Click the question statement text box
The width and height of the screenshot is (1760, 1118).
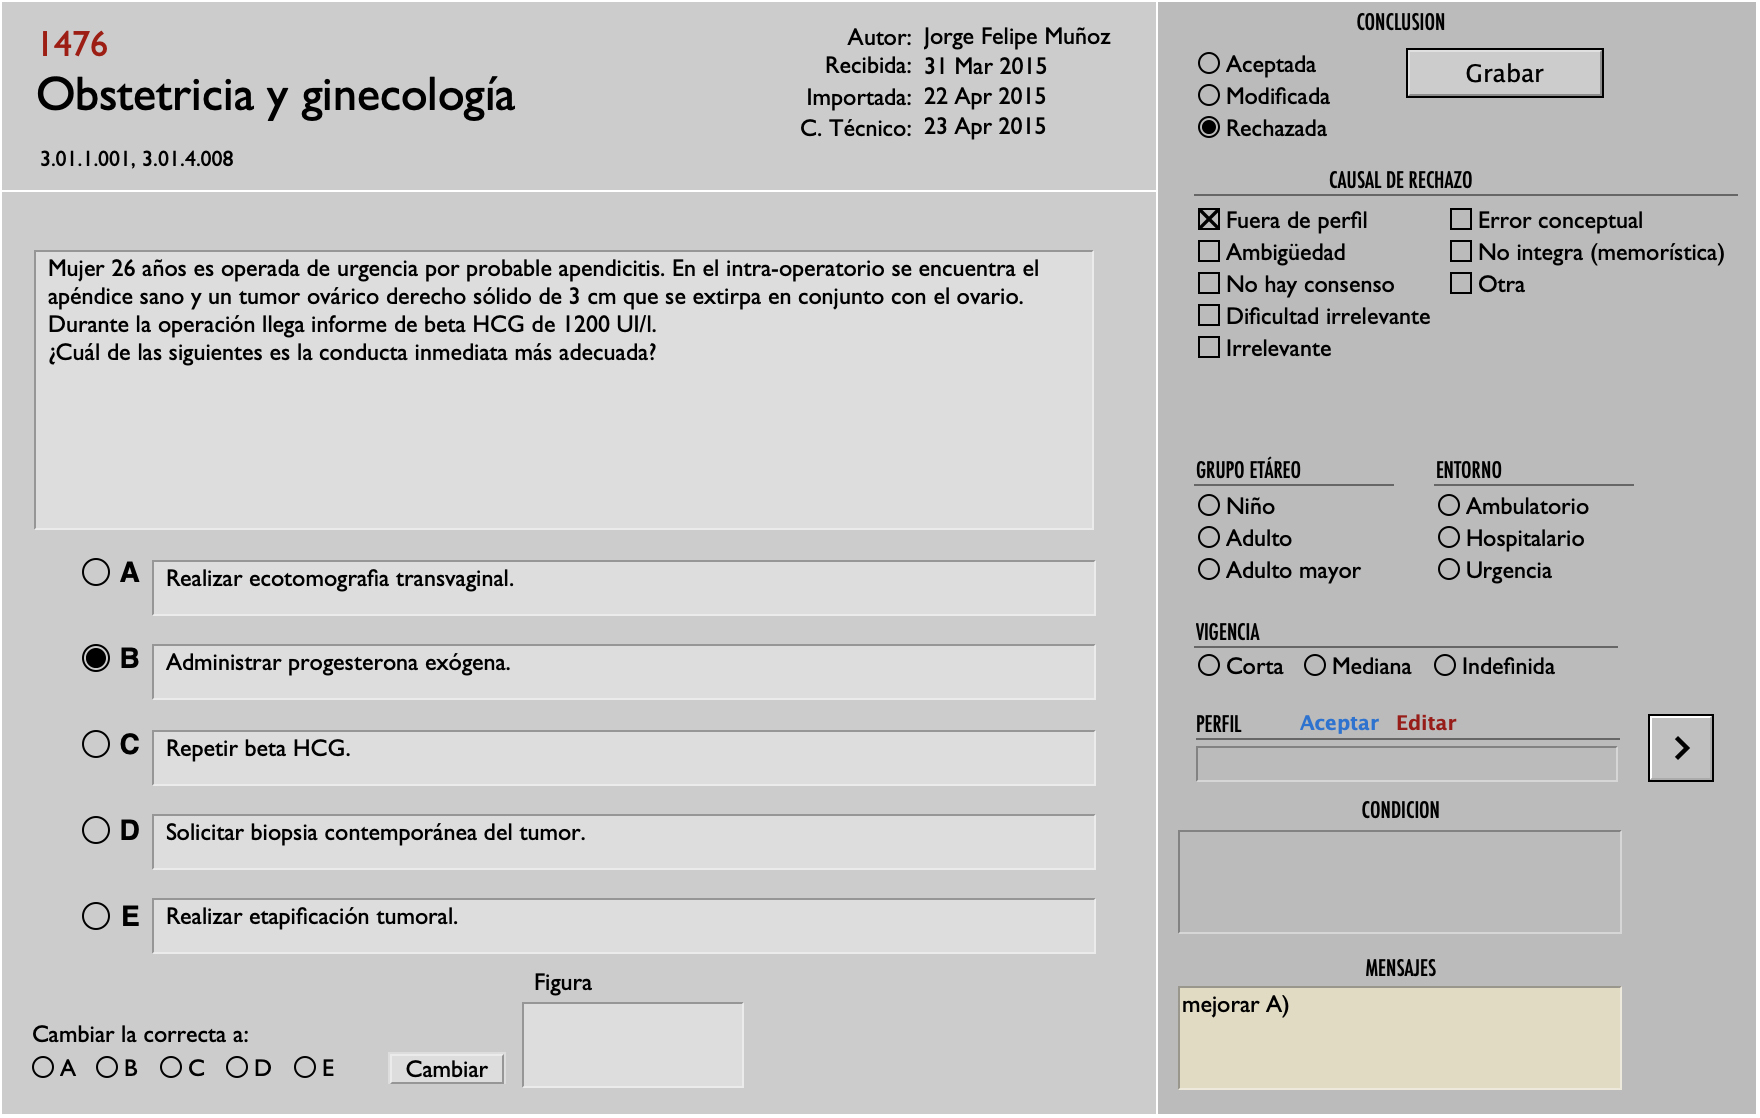(564, 390)
